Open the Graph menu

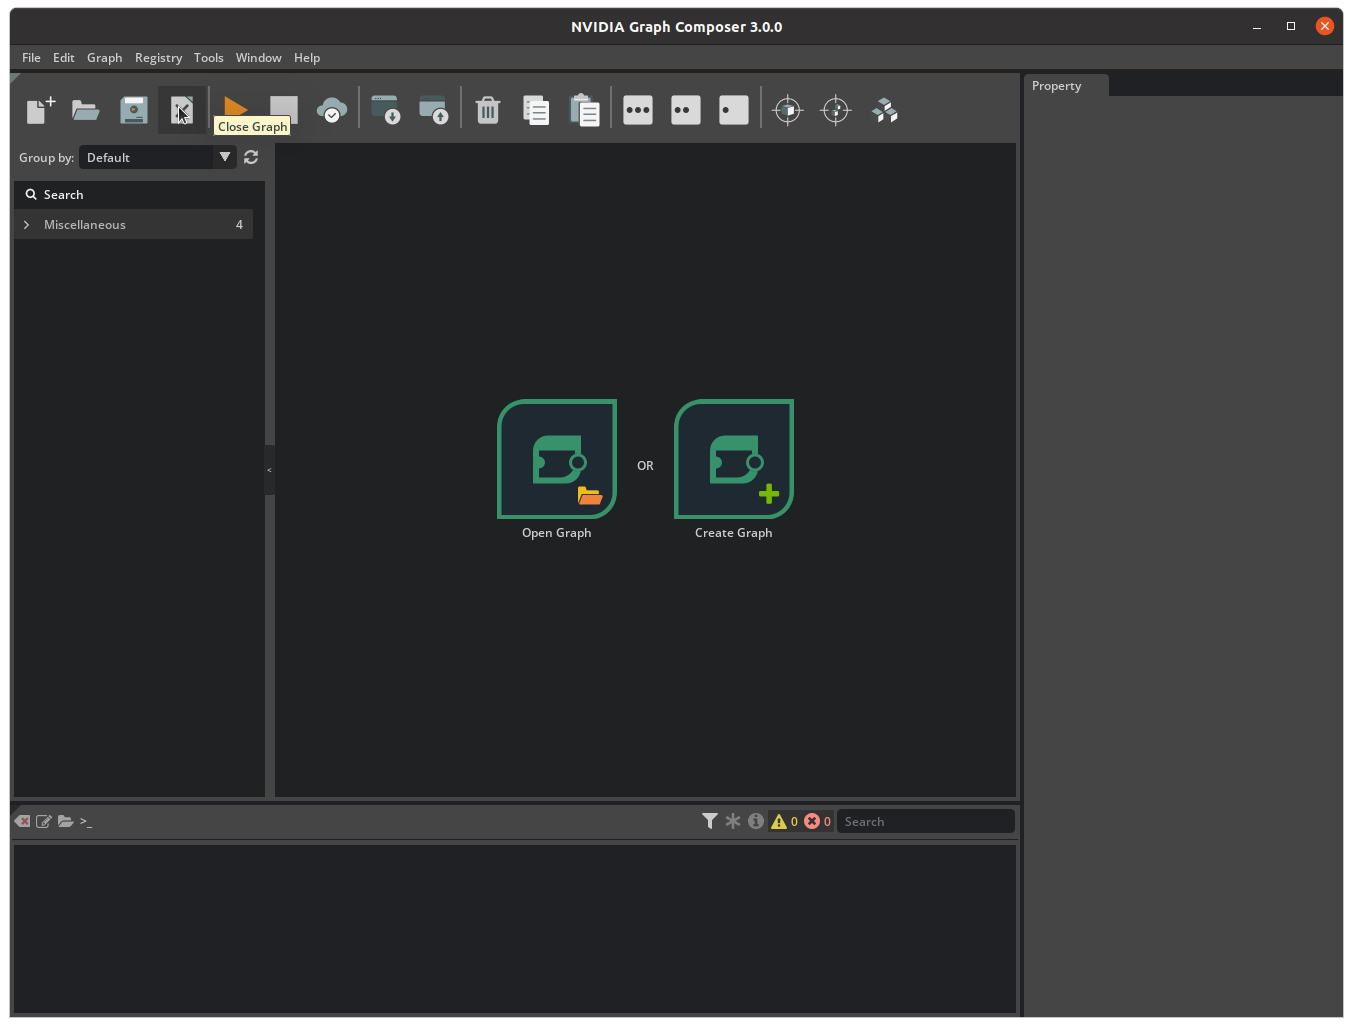point(105,58)
